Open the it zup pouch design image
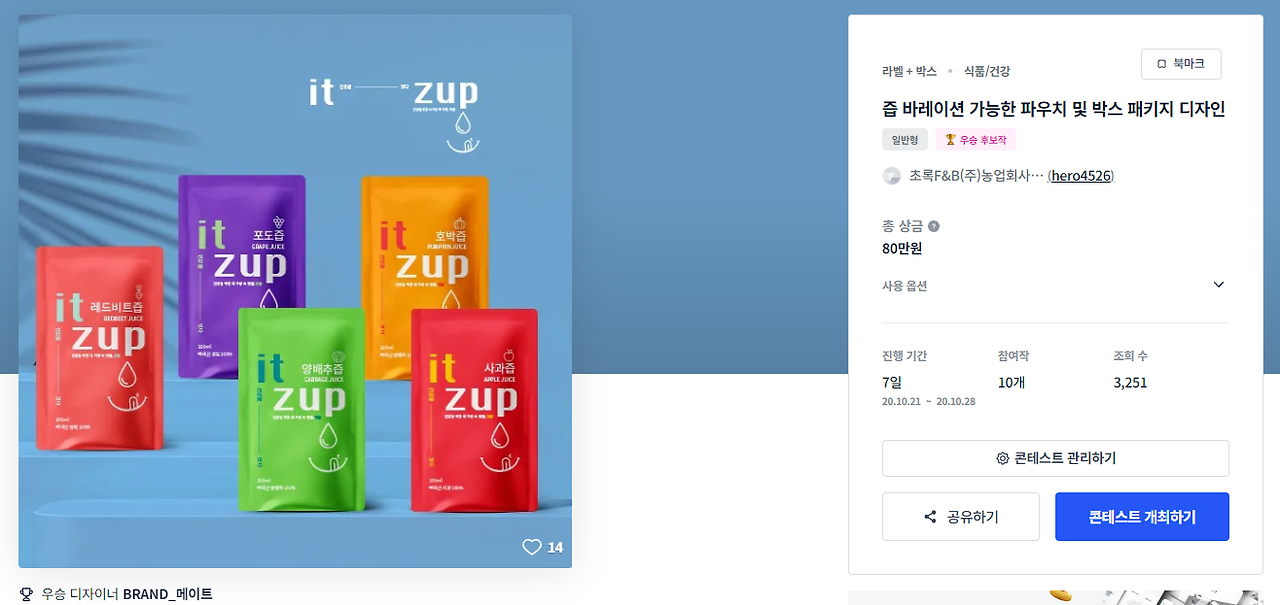The width and height of the screenshot is (1280, 605). [x=295, y=291]
